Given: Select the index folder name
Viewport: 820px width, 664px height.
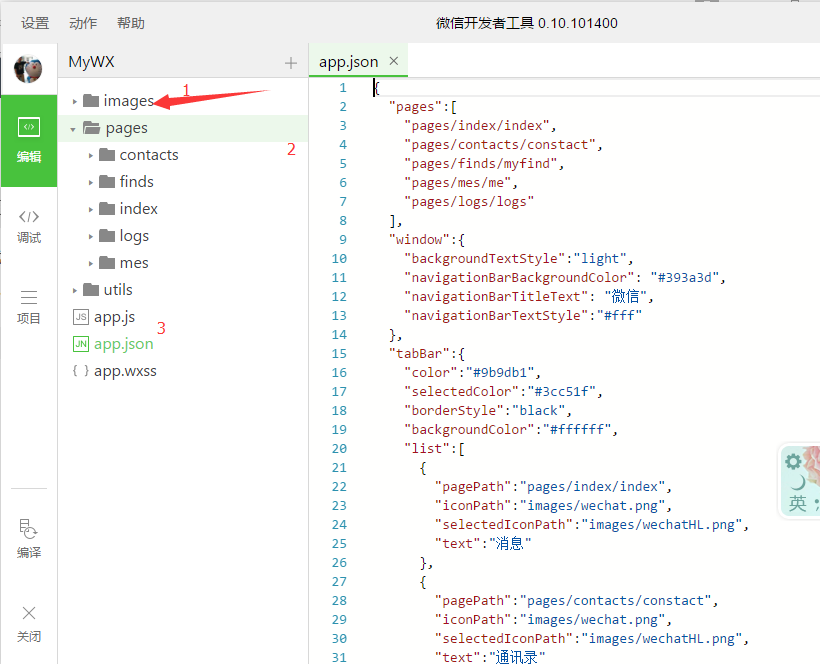Looking at the screenshot, I should tap(139, 209).
